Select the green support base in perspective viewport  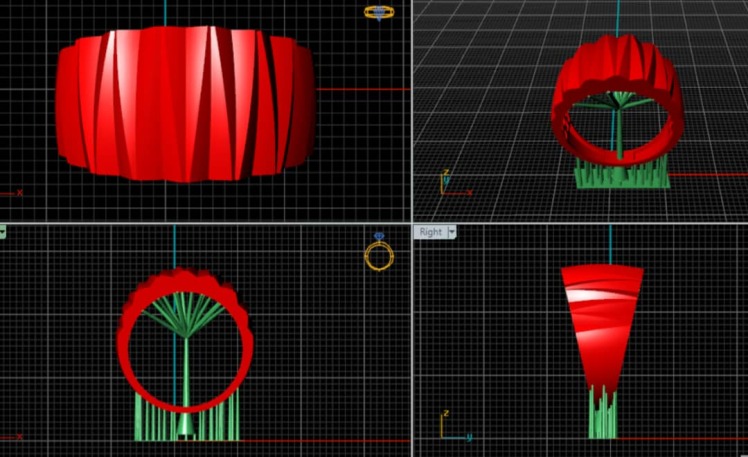[x=620, y=176]
